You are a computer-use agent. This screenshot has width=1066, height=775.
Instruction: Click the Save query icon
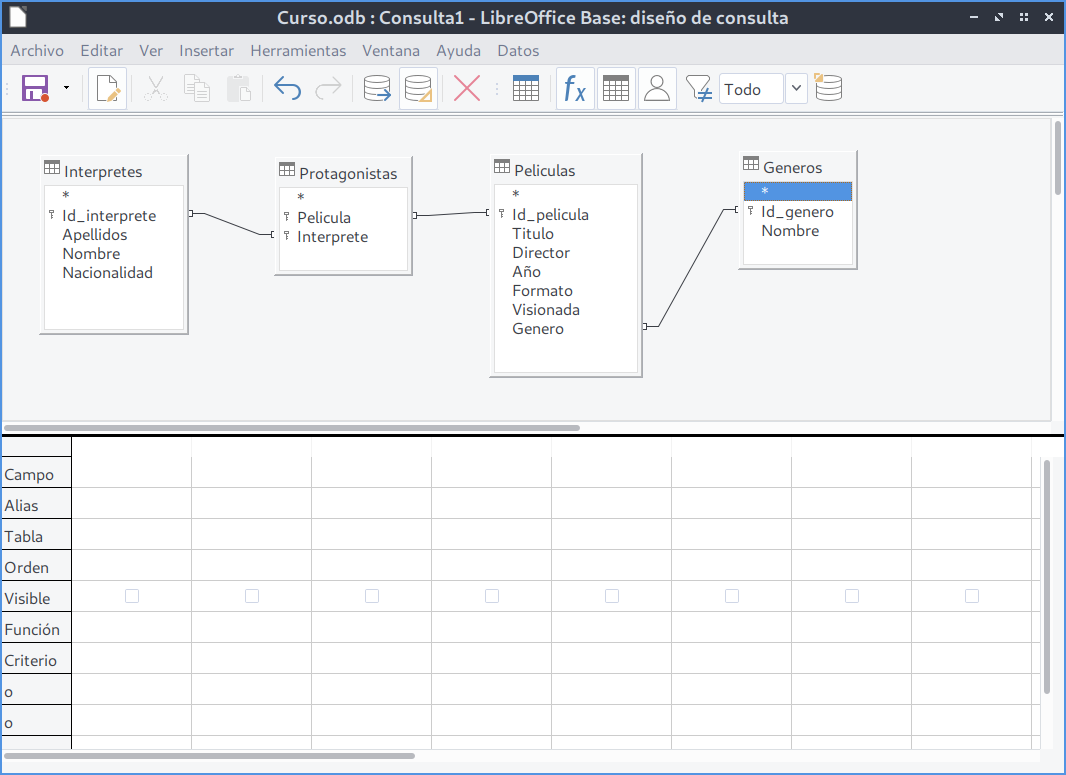pos(36,89)
